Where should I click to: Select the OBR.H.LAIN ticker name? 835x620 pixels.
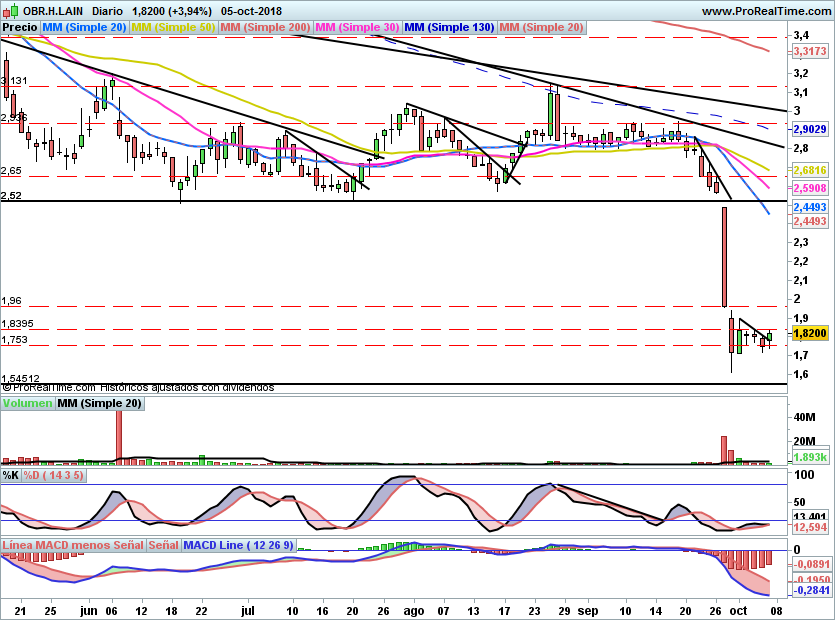tap(53, 11)
